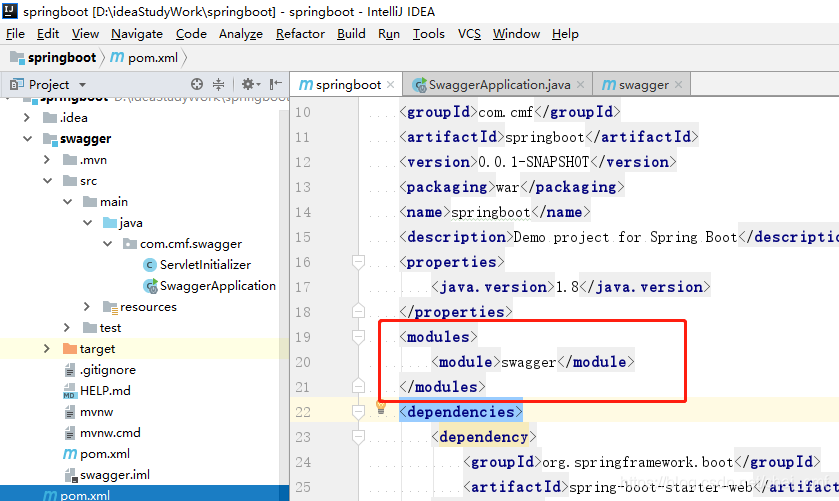Click the resources folder icon
The image size is (839, 501).
110,307
